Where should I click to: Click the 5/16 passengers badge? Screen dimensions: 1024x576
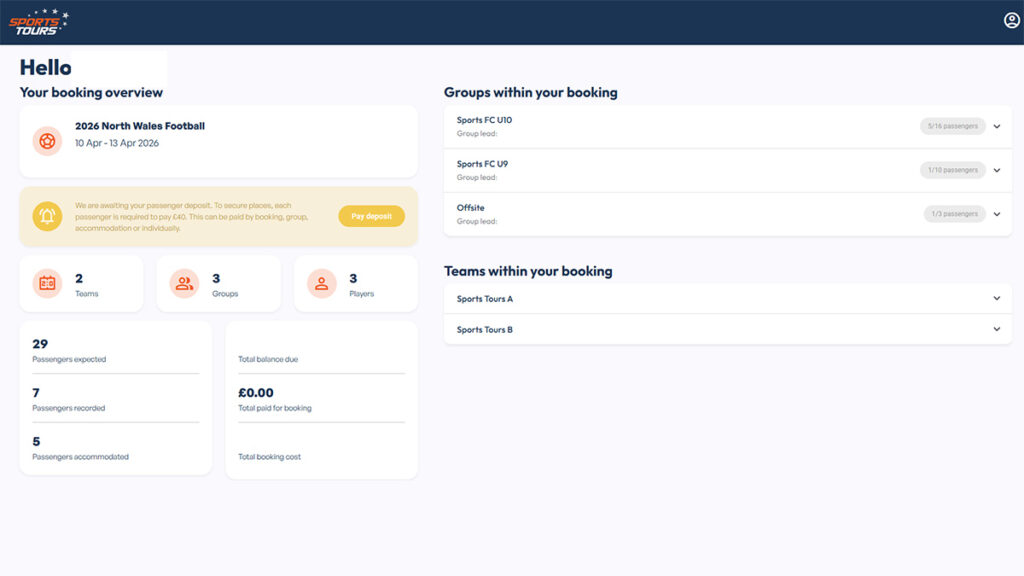coord(952,127)
